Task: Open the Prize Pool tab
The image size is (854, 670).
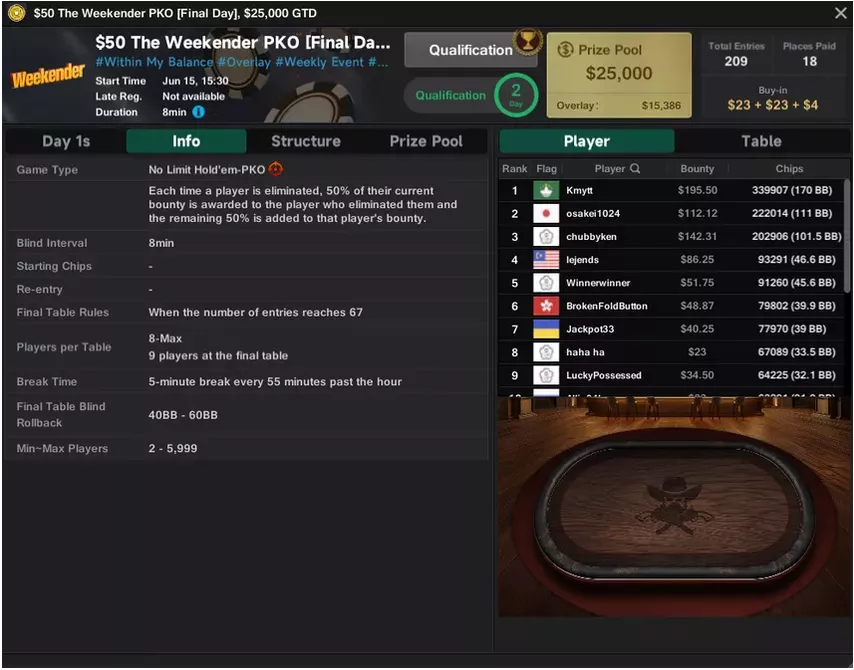Action: [426, 141]
